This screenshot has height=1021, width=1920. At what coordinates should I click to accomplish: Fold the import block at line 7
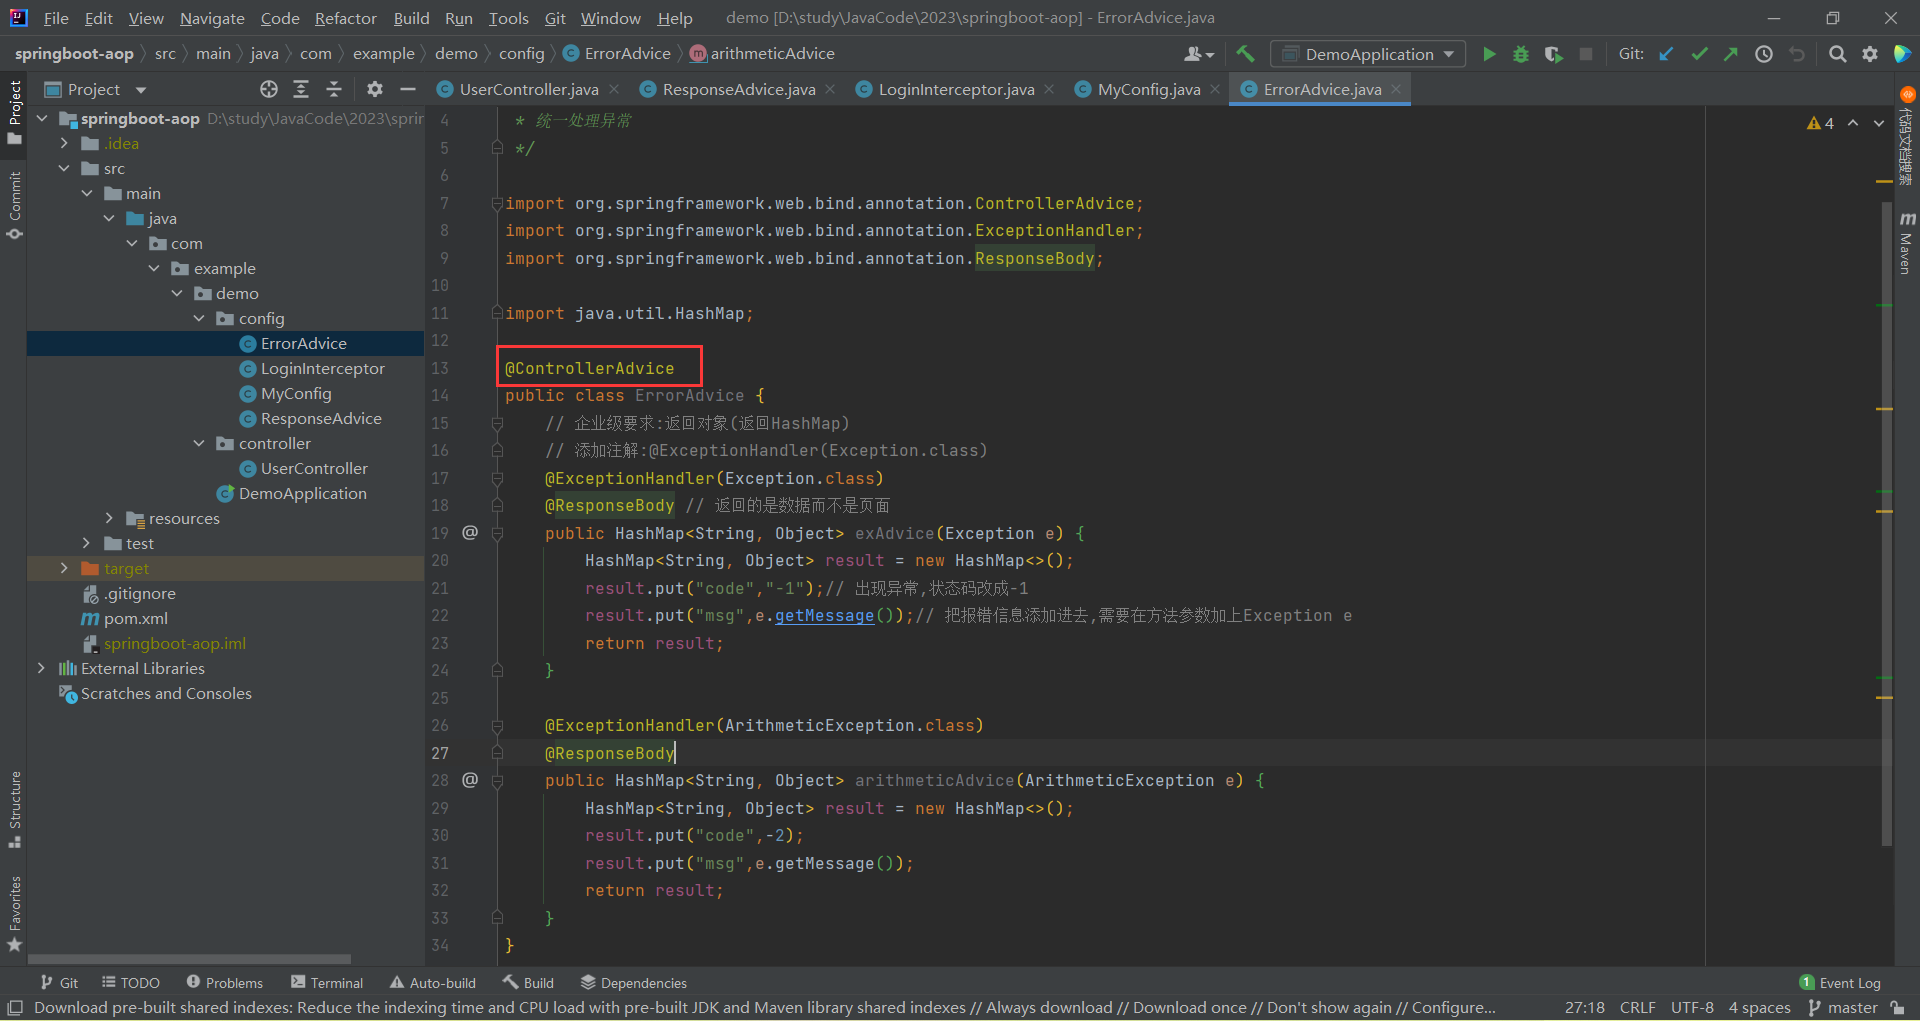497,203
